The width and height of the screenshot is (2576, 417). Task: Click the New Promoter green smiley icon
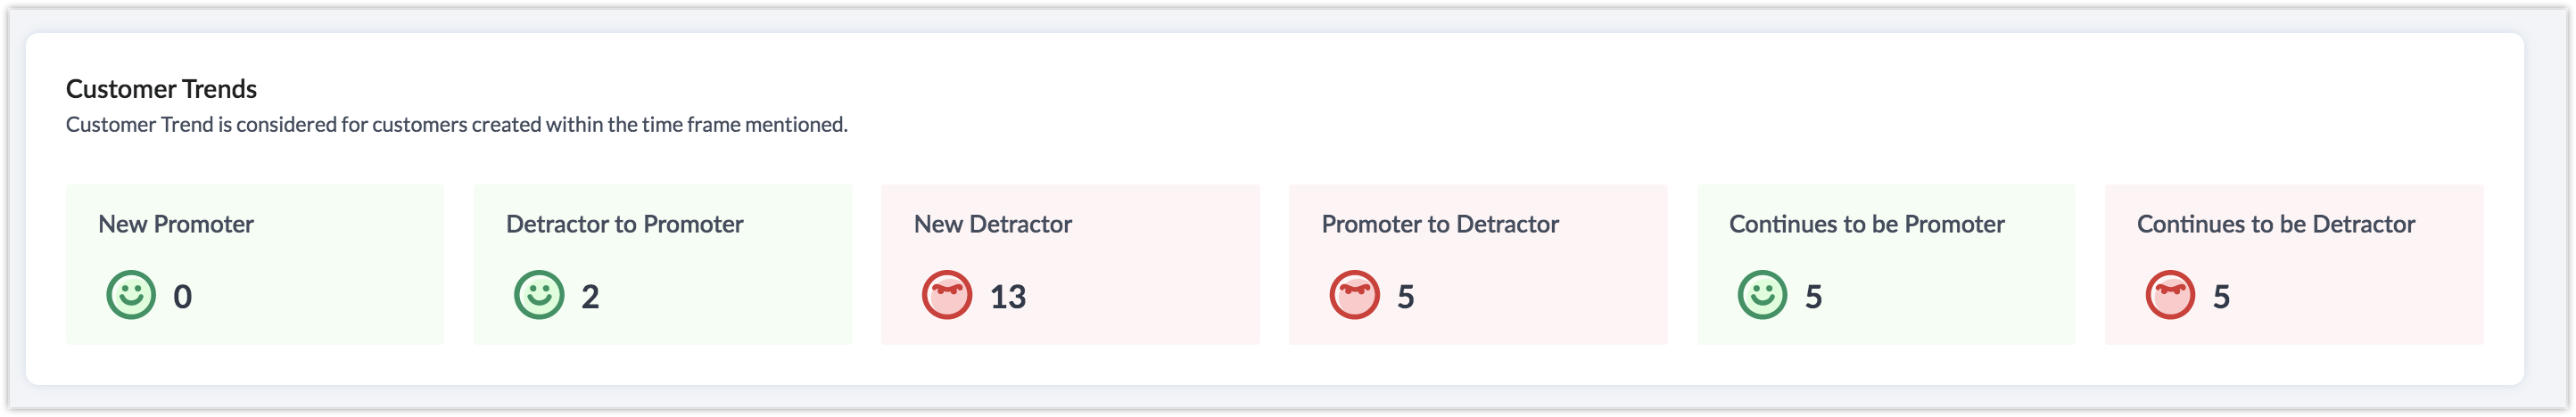[x=131, y=295]
